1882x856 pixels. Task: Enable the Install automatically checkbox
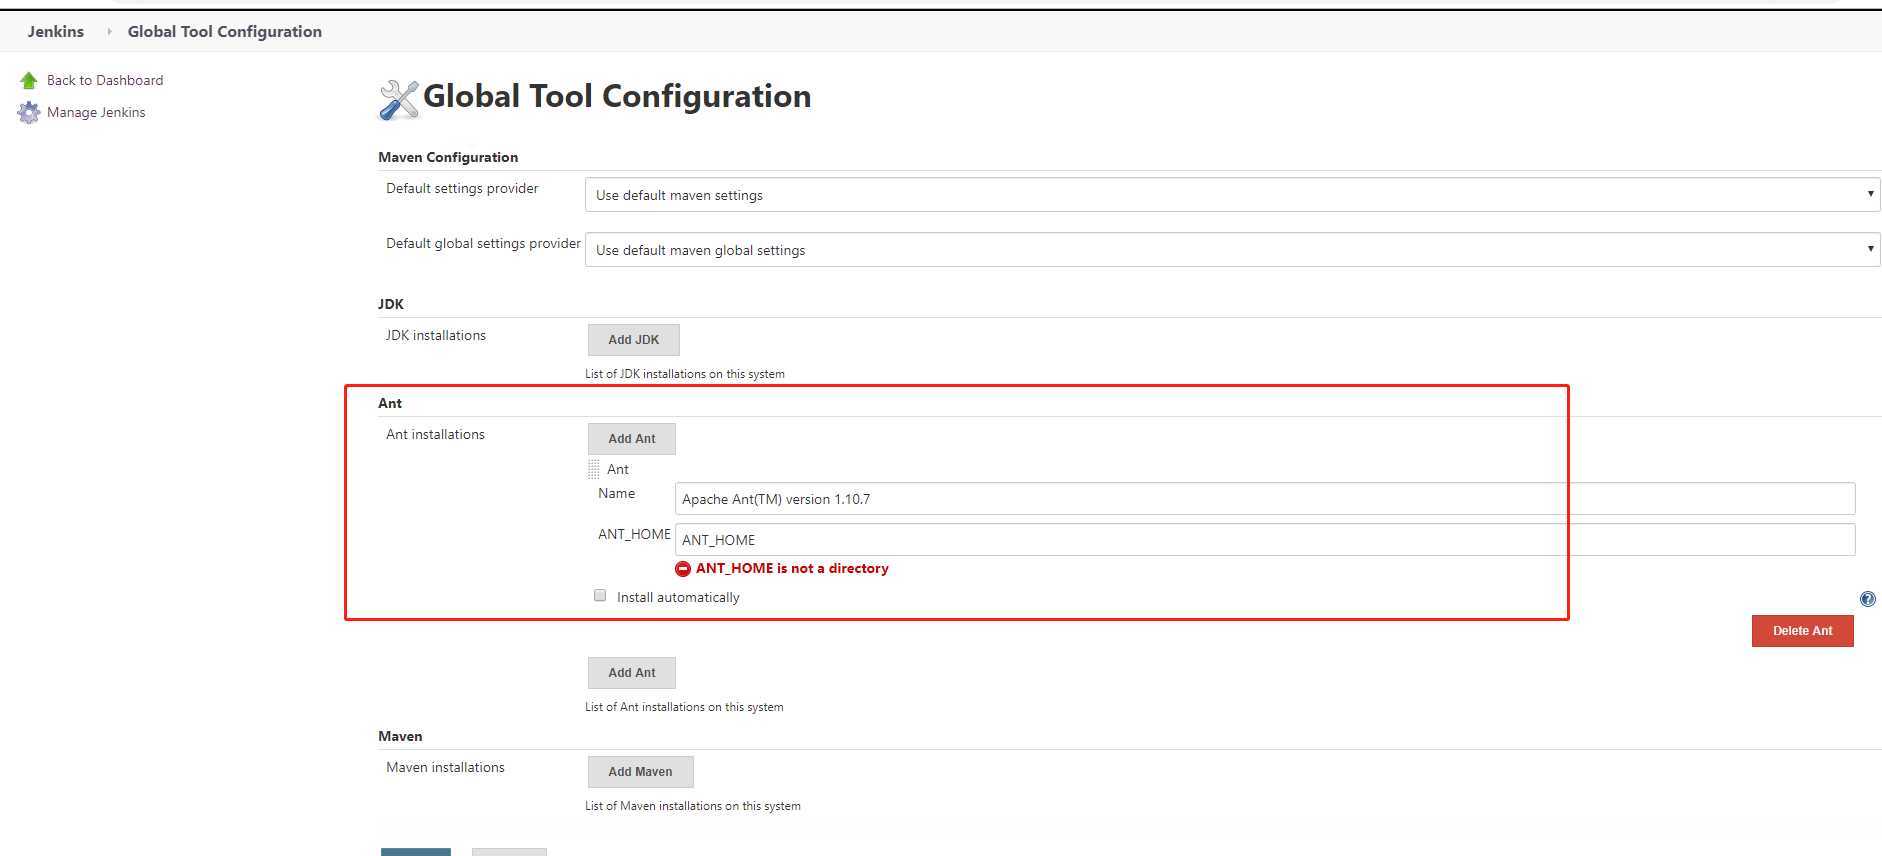pos(600,595)
